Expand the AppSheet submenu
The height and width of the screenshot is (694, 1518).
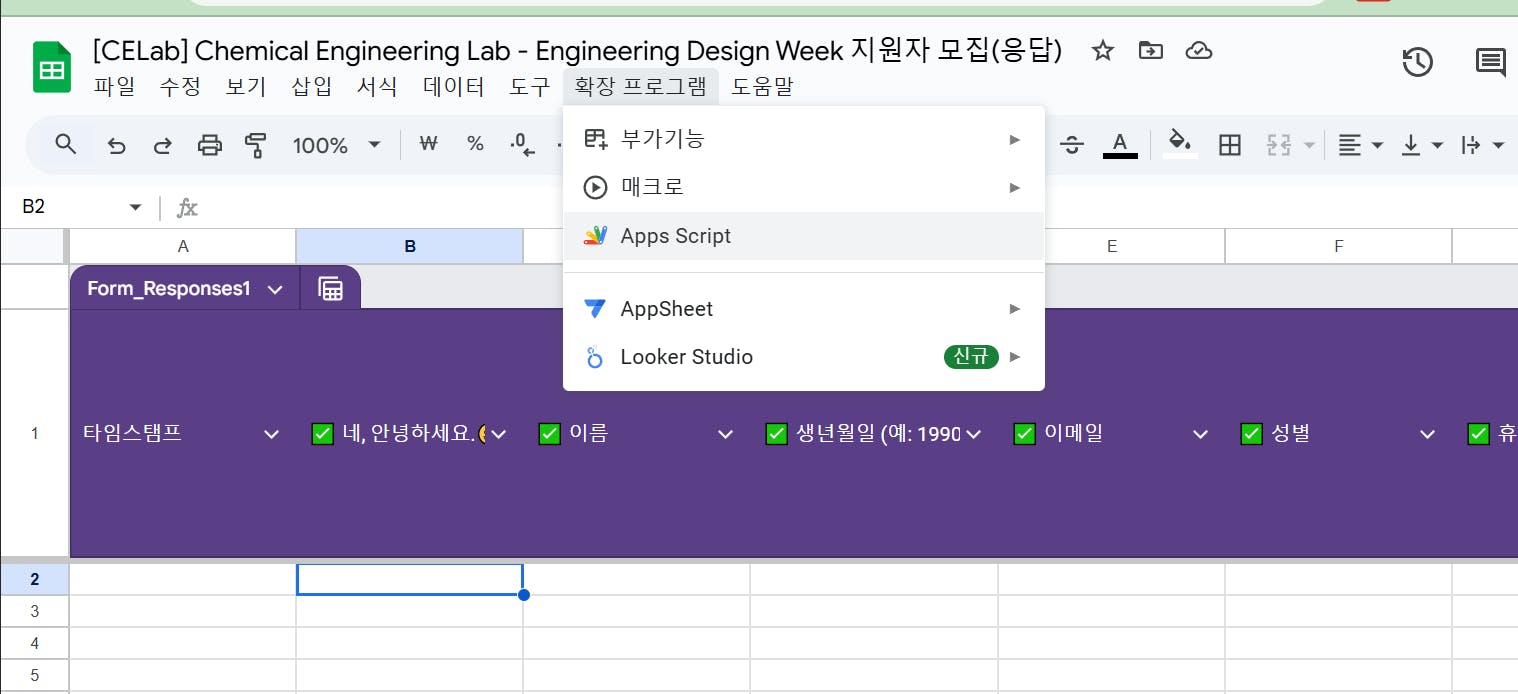point(804,309)
